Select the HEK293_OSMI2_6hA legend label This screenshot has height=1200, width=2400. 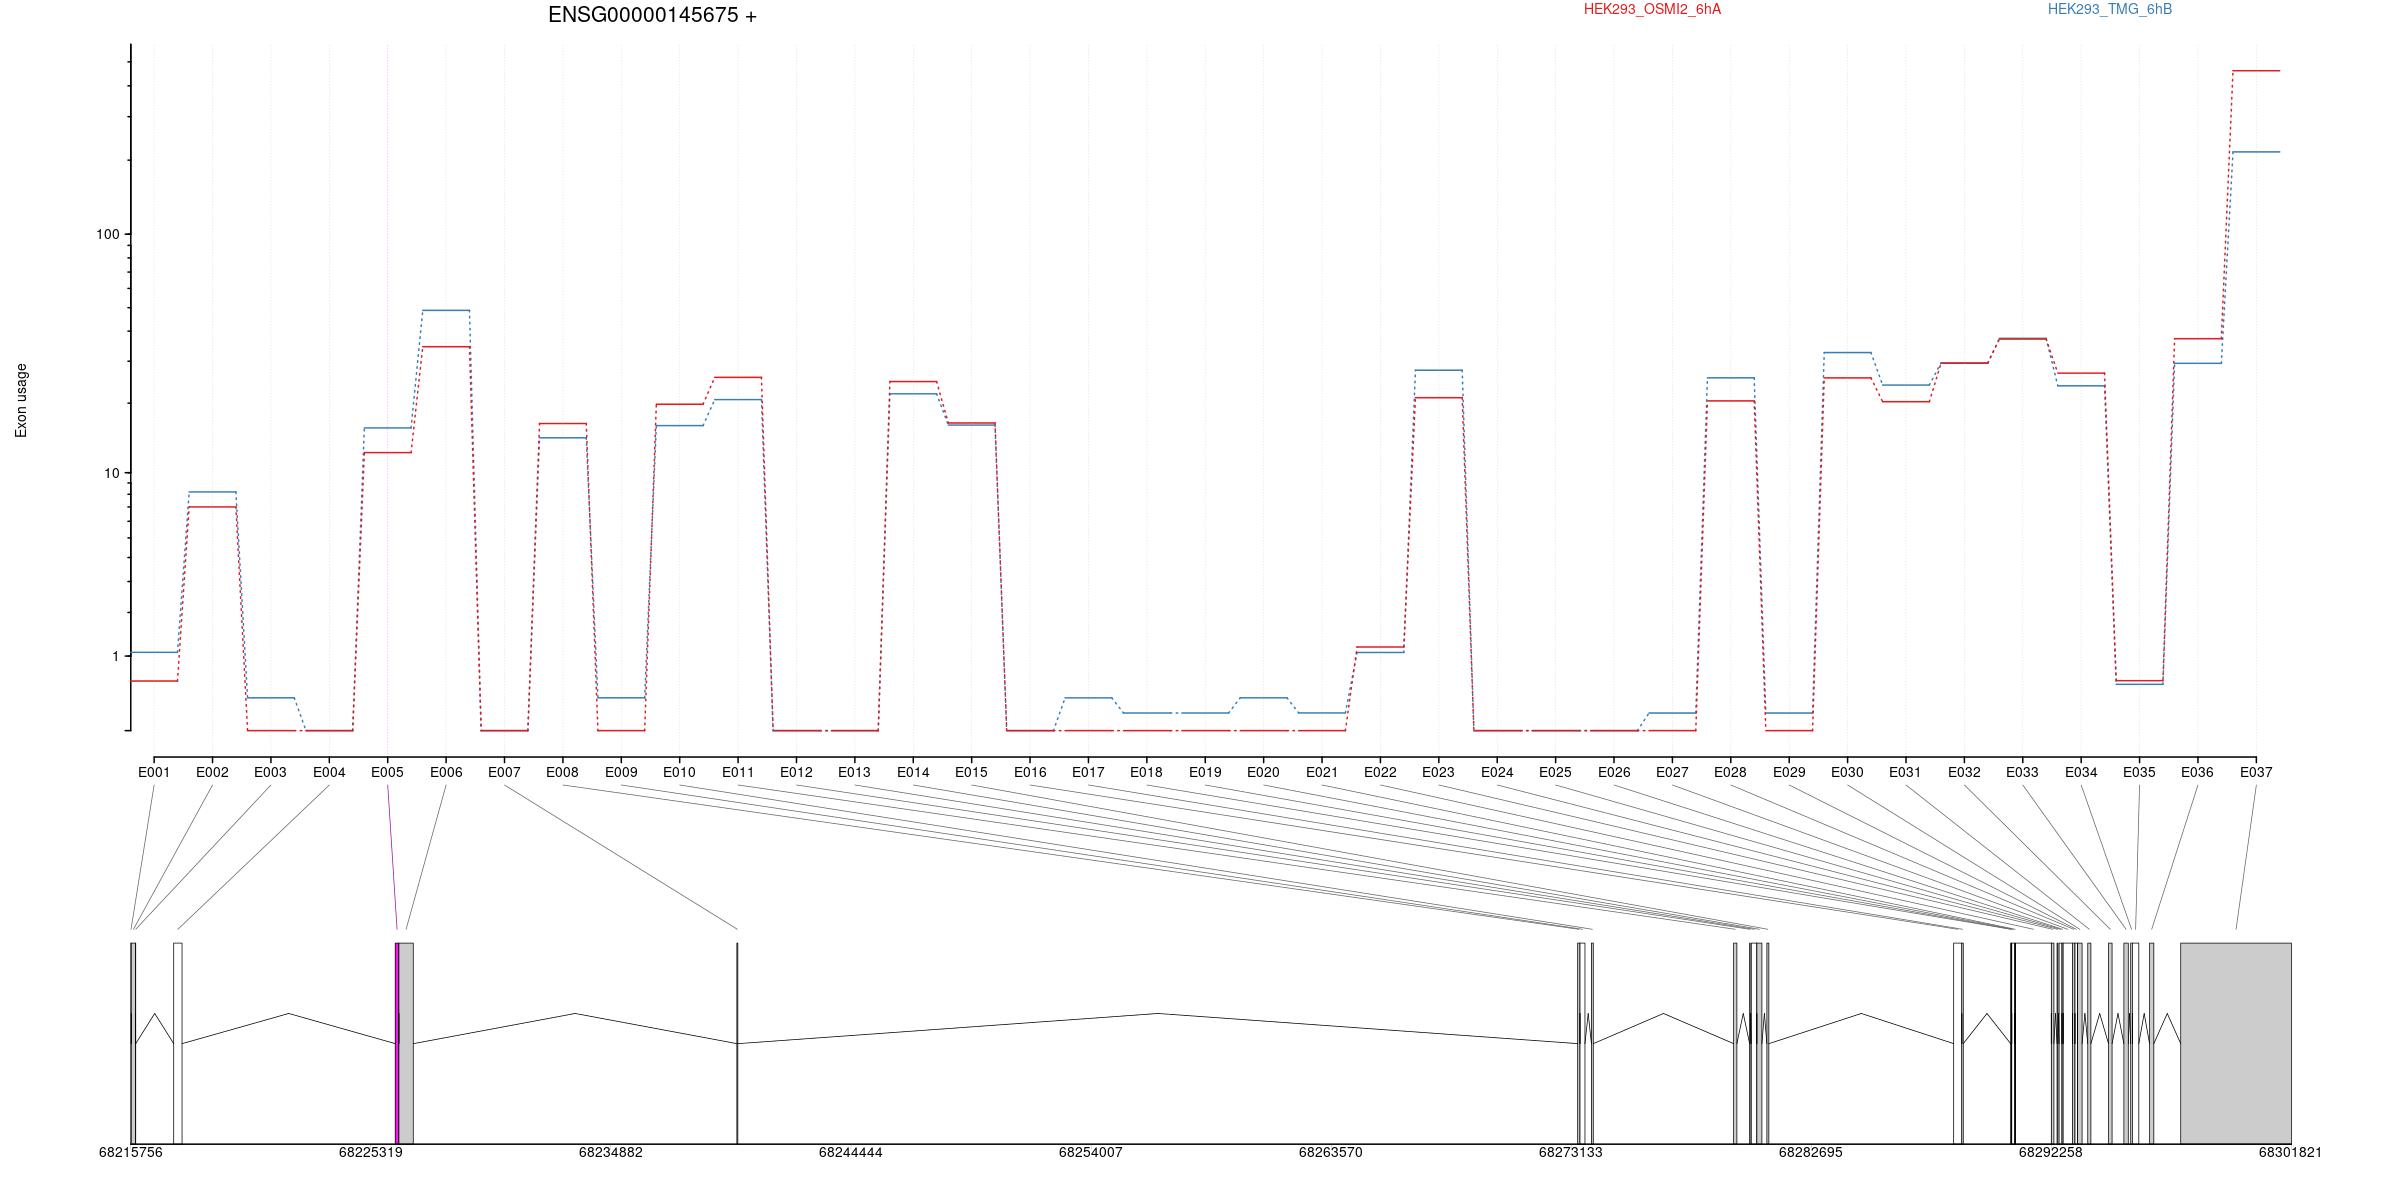[1652, 10]
